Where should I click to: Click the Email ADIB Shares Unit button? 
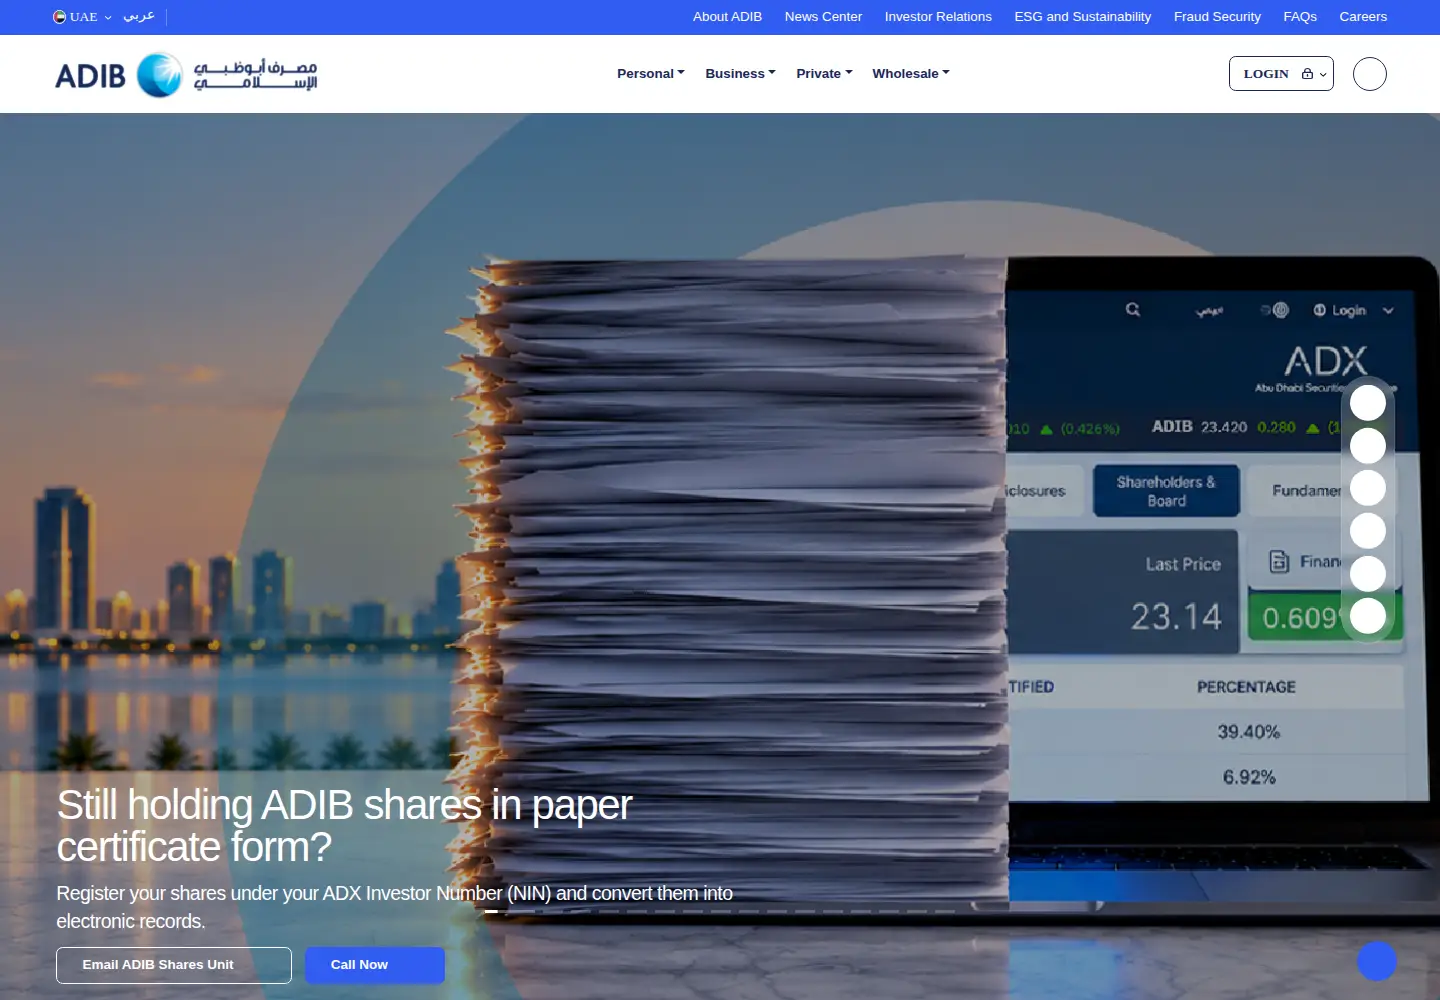coord(174,965)
